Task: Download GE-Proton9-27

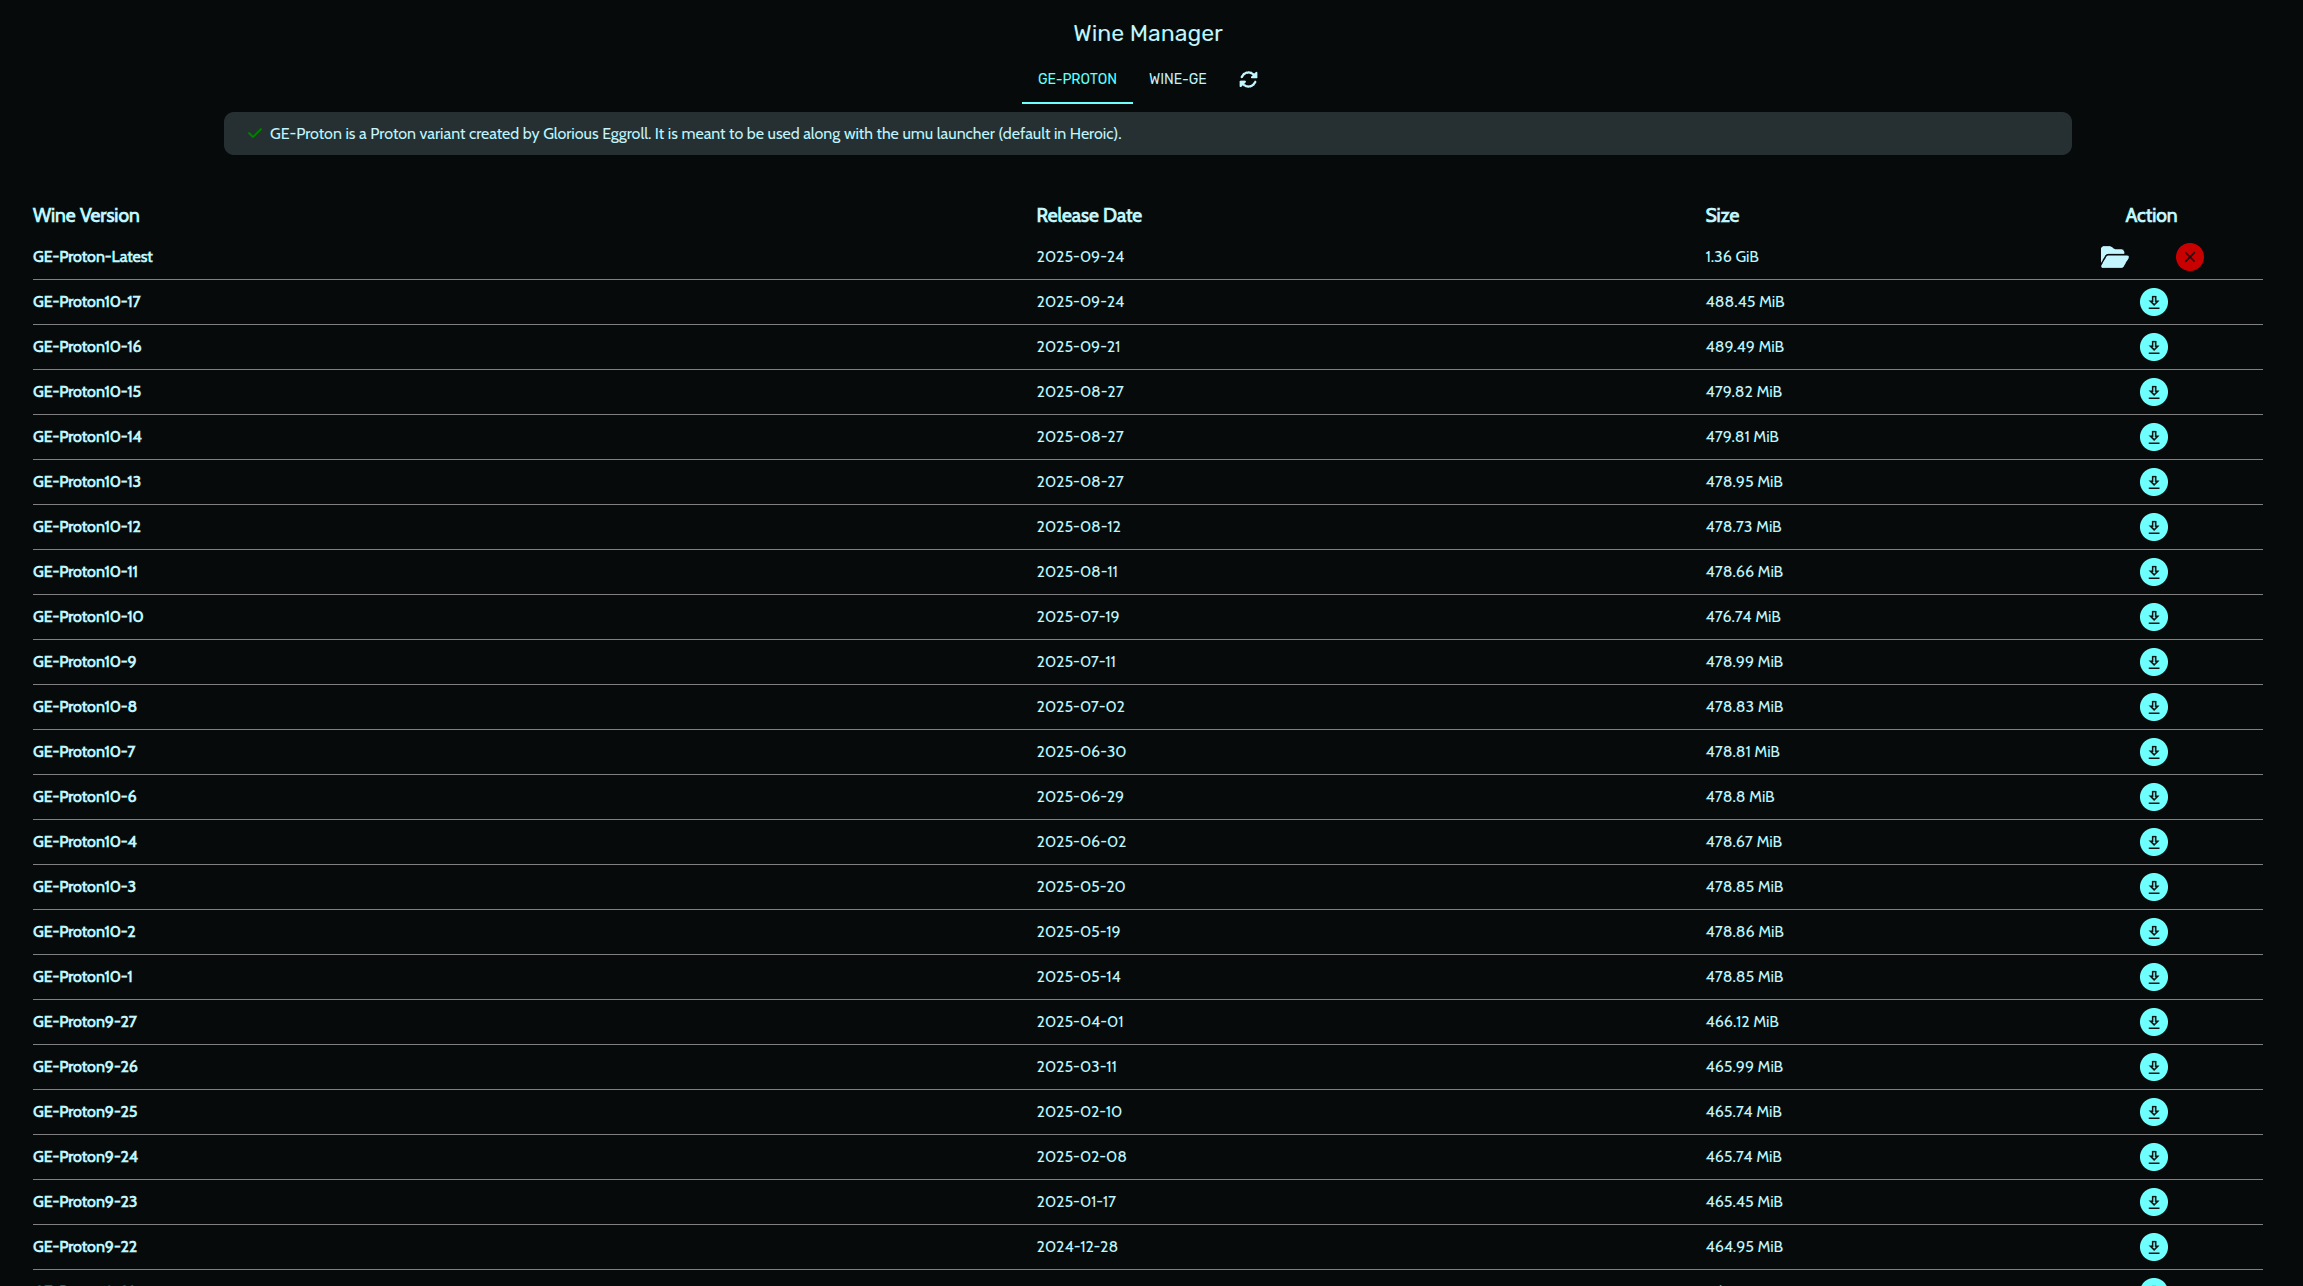Action: click(x=2153, y=1022)
